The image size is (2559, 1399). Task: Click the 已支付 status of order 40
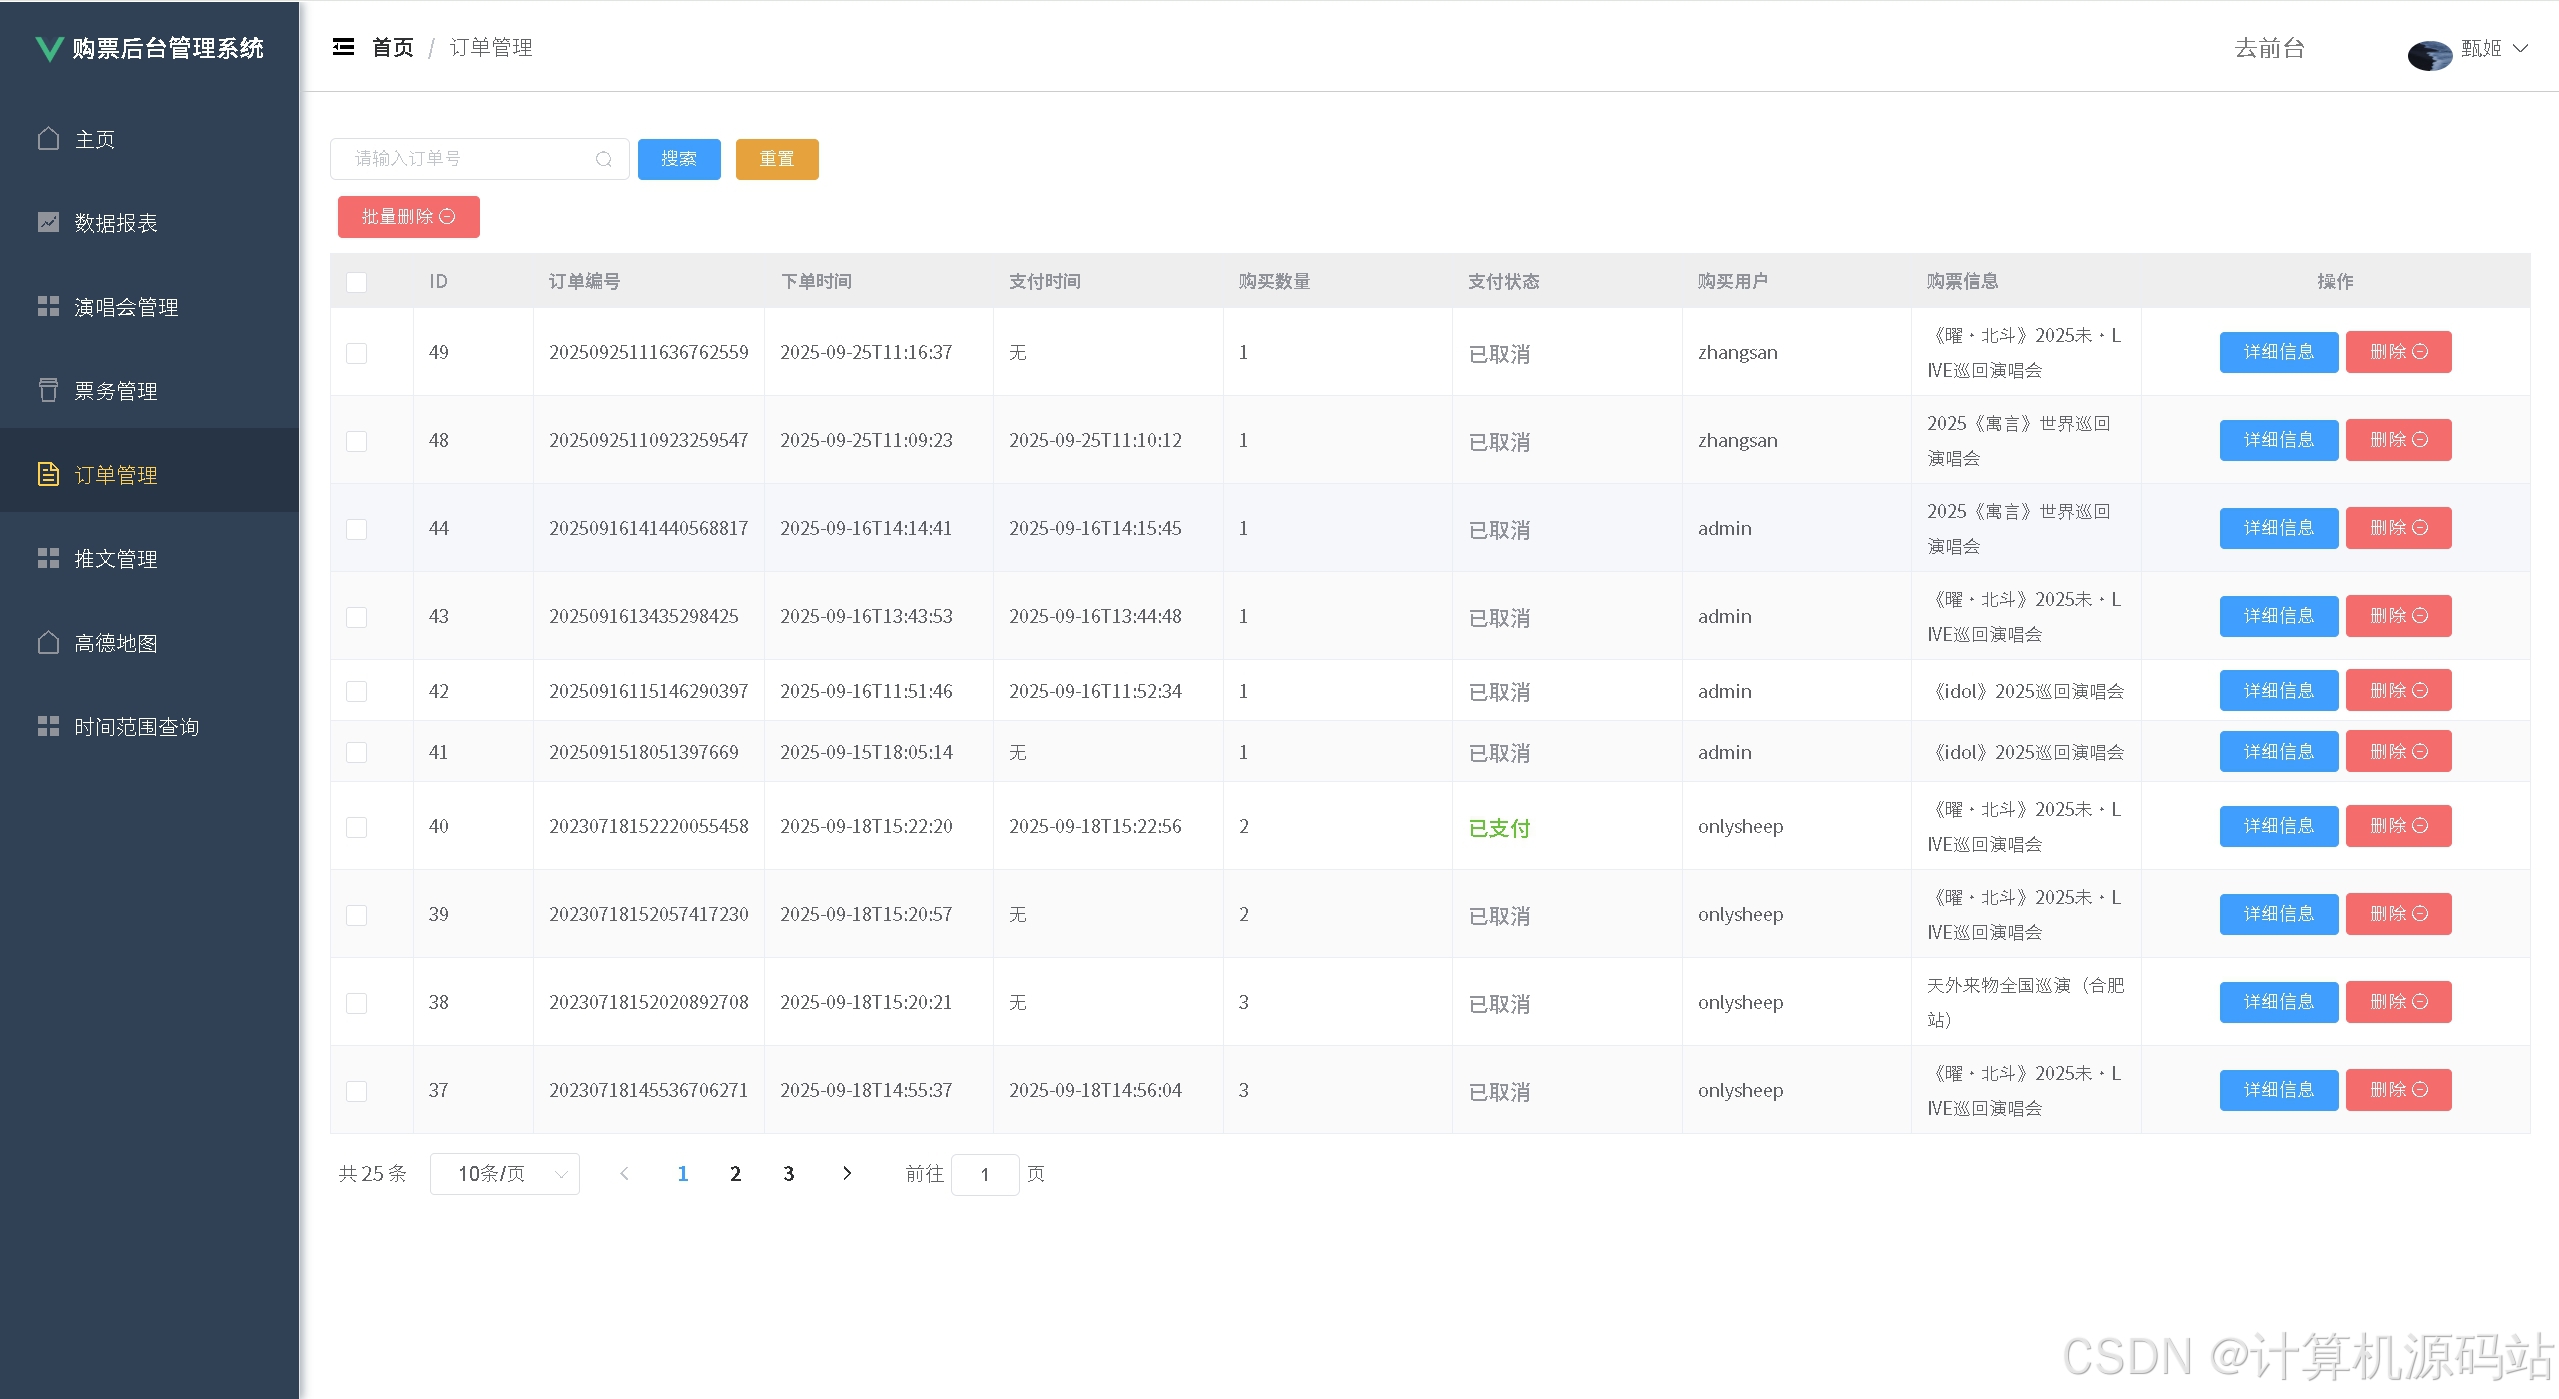pos(1499,828)
